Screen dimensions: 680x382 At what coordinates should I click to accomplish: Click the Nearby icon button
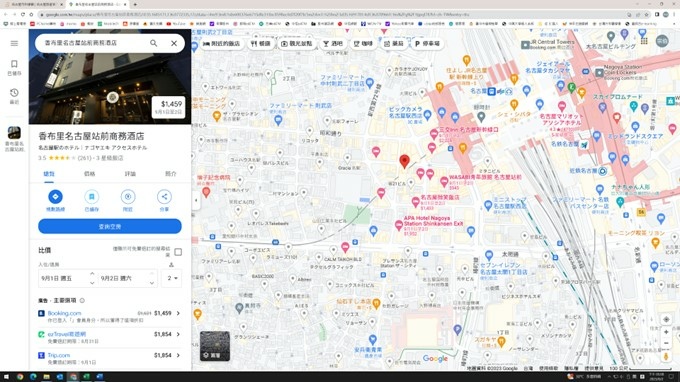(x=128, y=197)
